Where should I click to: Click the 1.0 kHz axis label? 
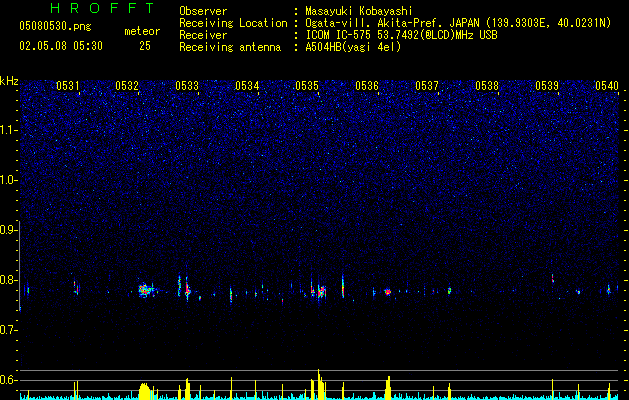[x=8, y=180]
